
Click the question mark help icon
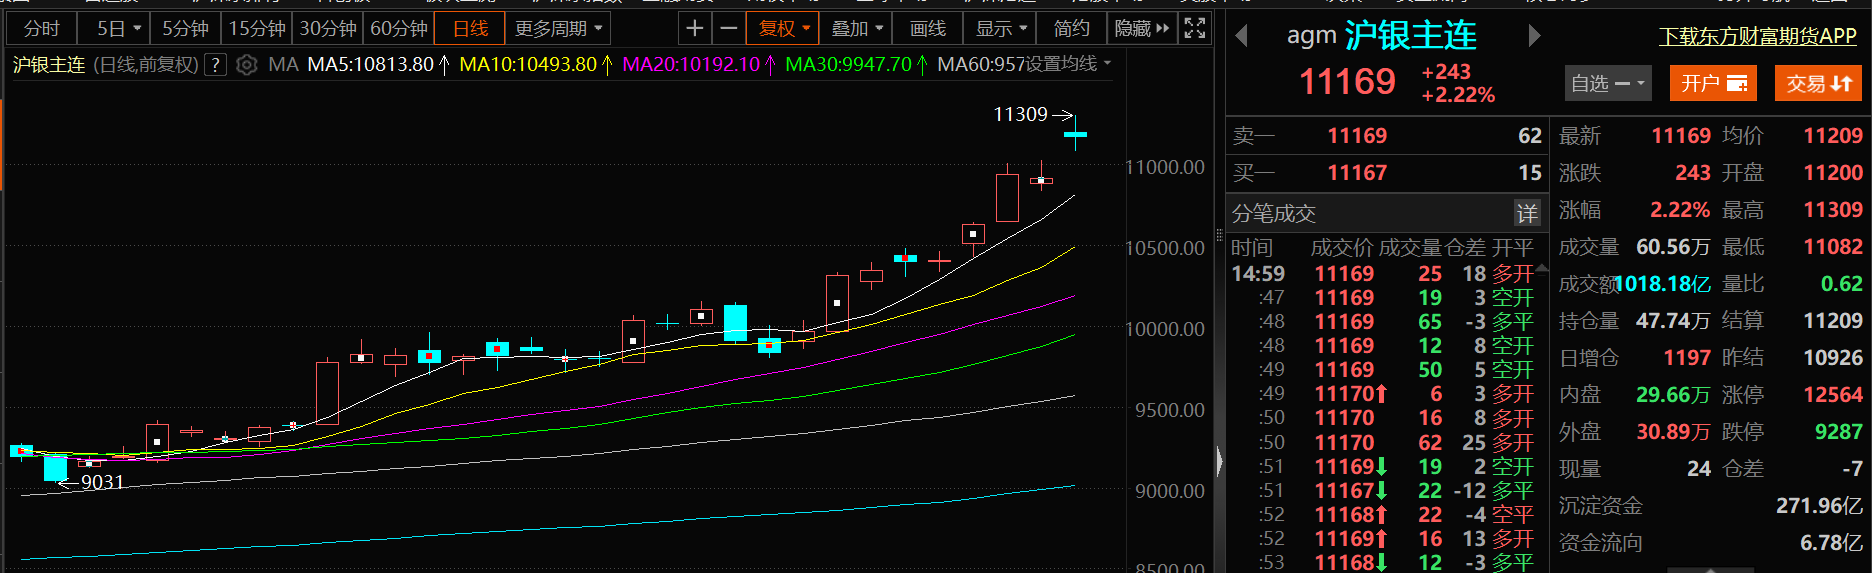click(215, 65)
